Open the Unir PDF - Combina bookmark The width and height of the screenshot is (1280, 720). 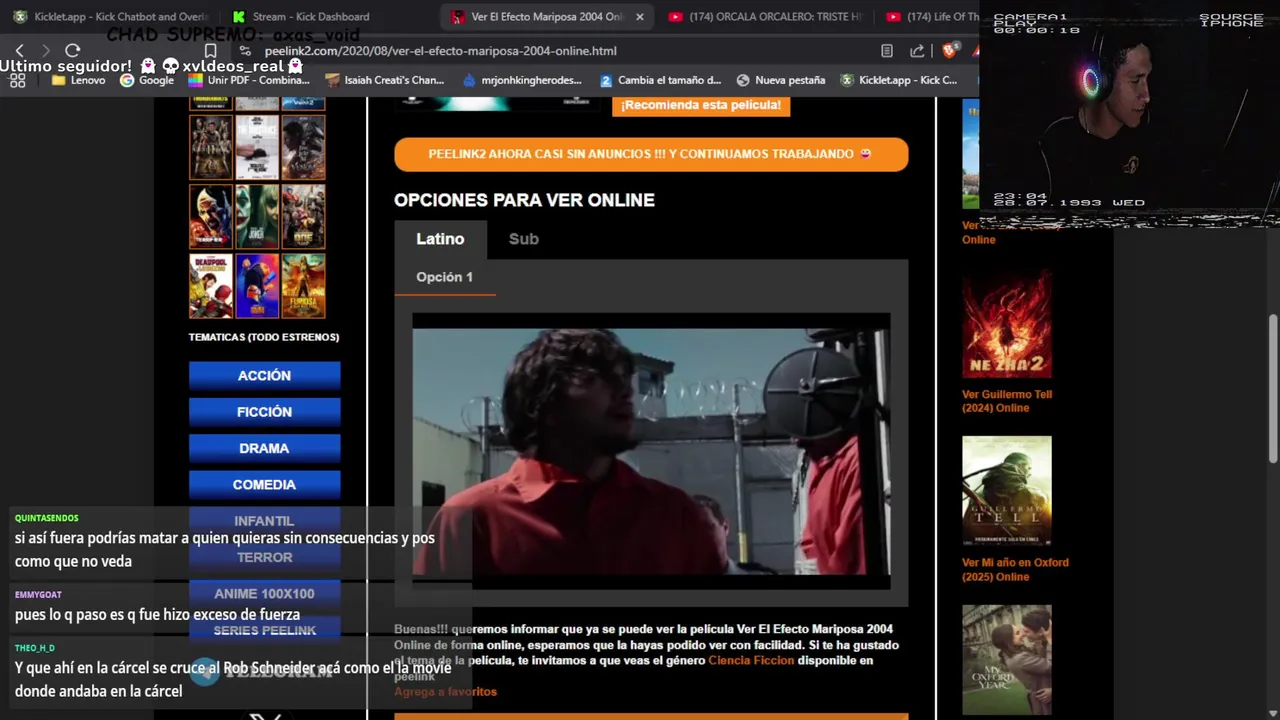249,80
